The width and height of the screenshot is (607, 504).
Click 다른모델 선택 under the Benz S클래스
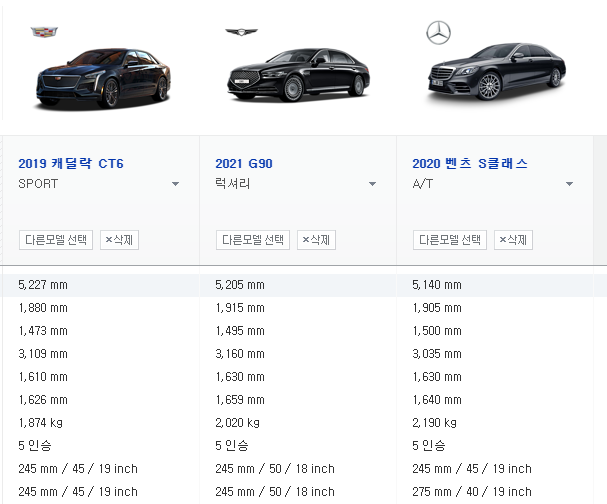coord(450,240)
